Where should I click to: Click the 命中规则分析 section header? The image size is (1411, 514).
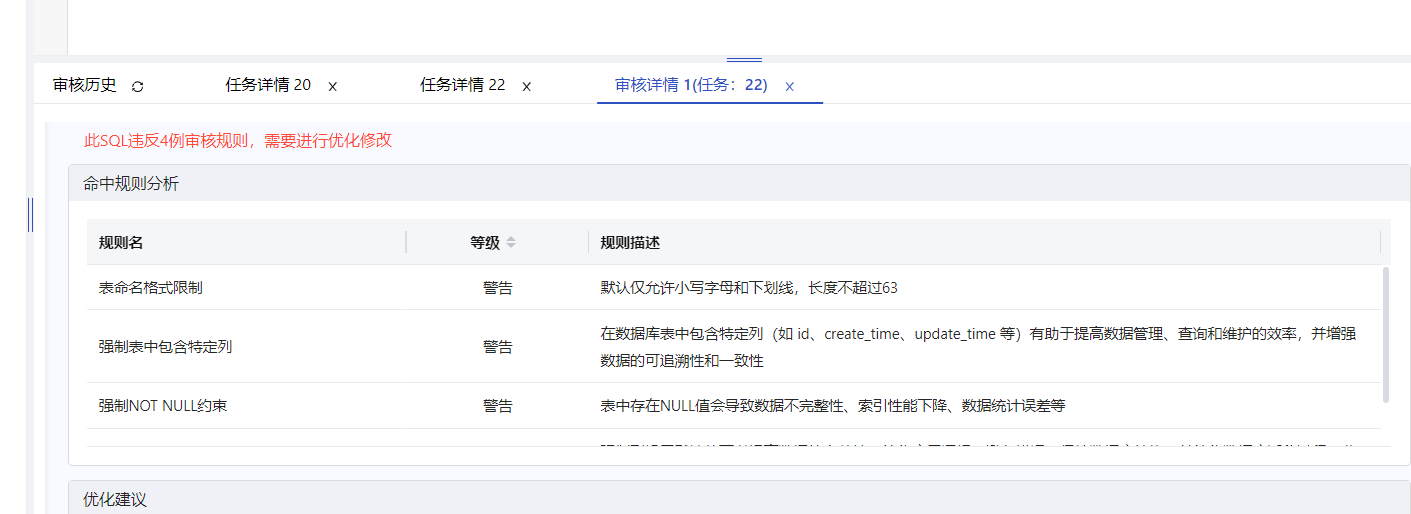click(x=739, y=183)
